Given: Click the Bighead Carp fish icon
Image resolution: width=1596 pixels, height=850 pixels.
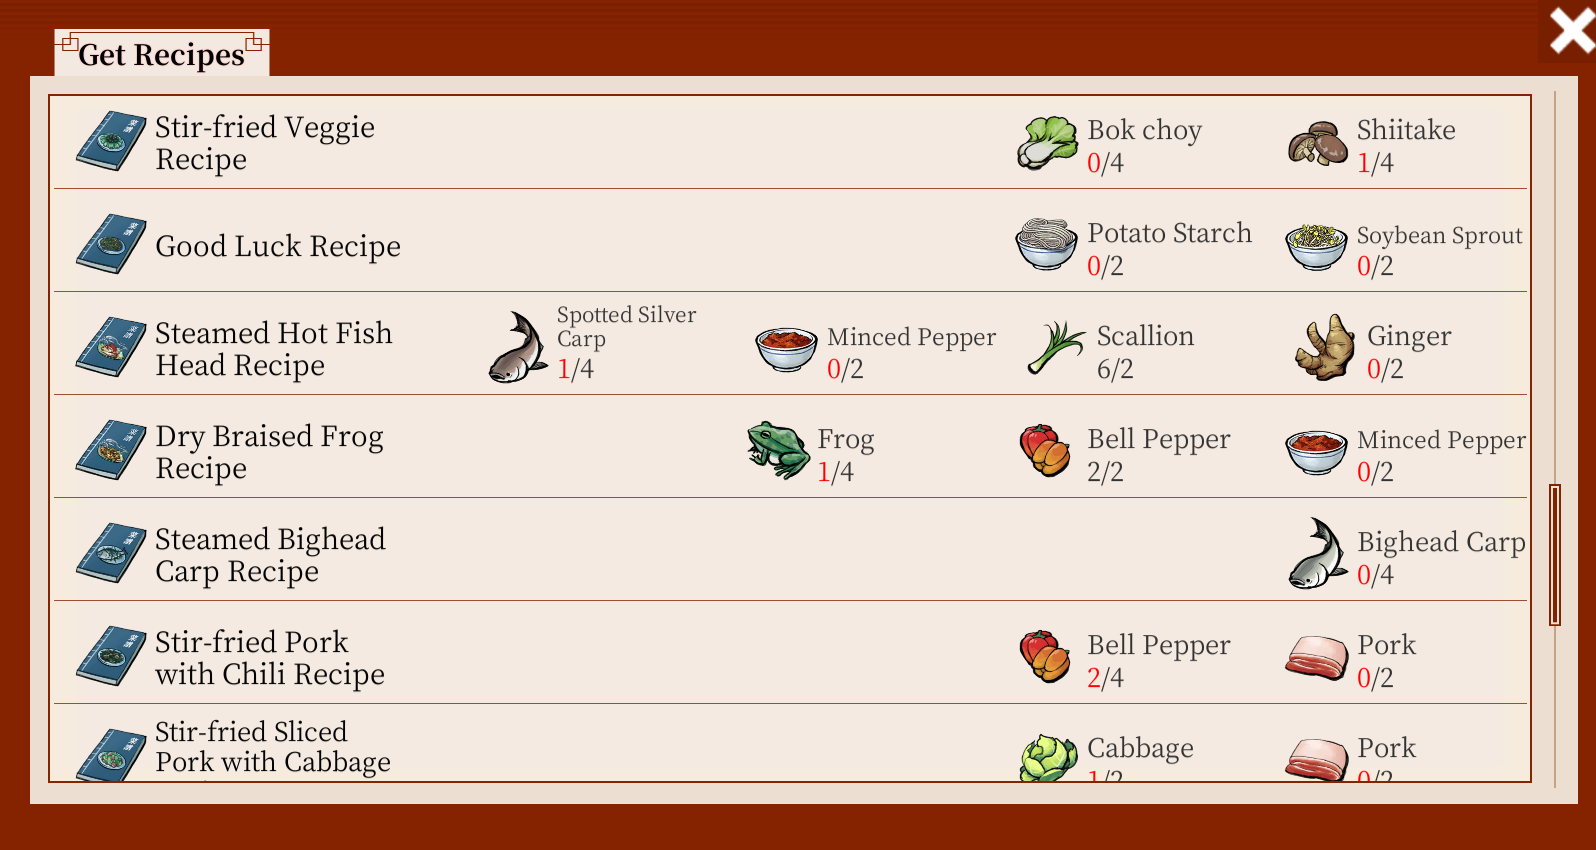Looking at the screenshot, I should pos(1318,554).
